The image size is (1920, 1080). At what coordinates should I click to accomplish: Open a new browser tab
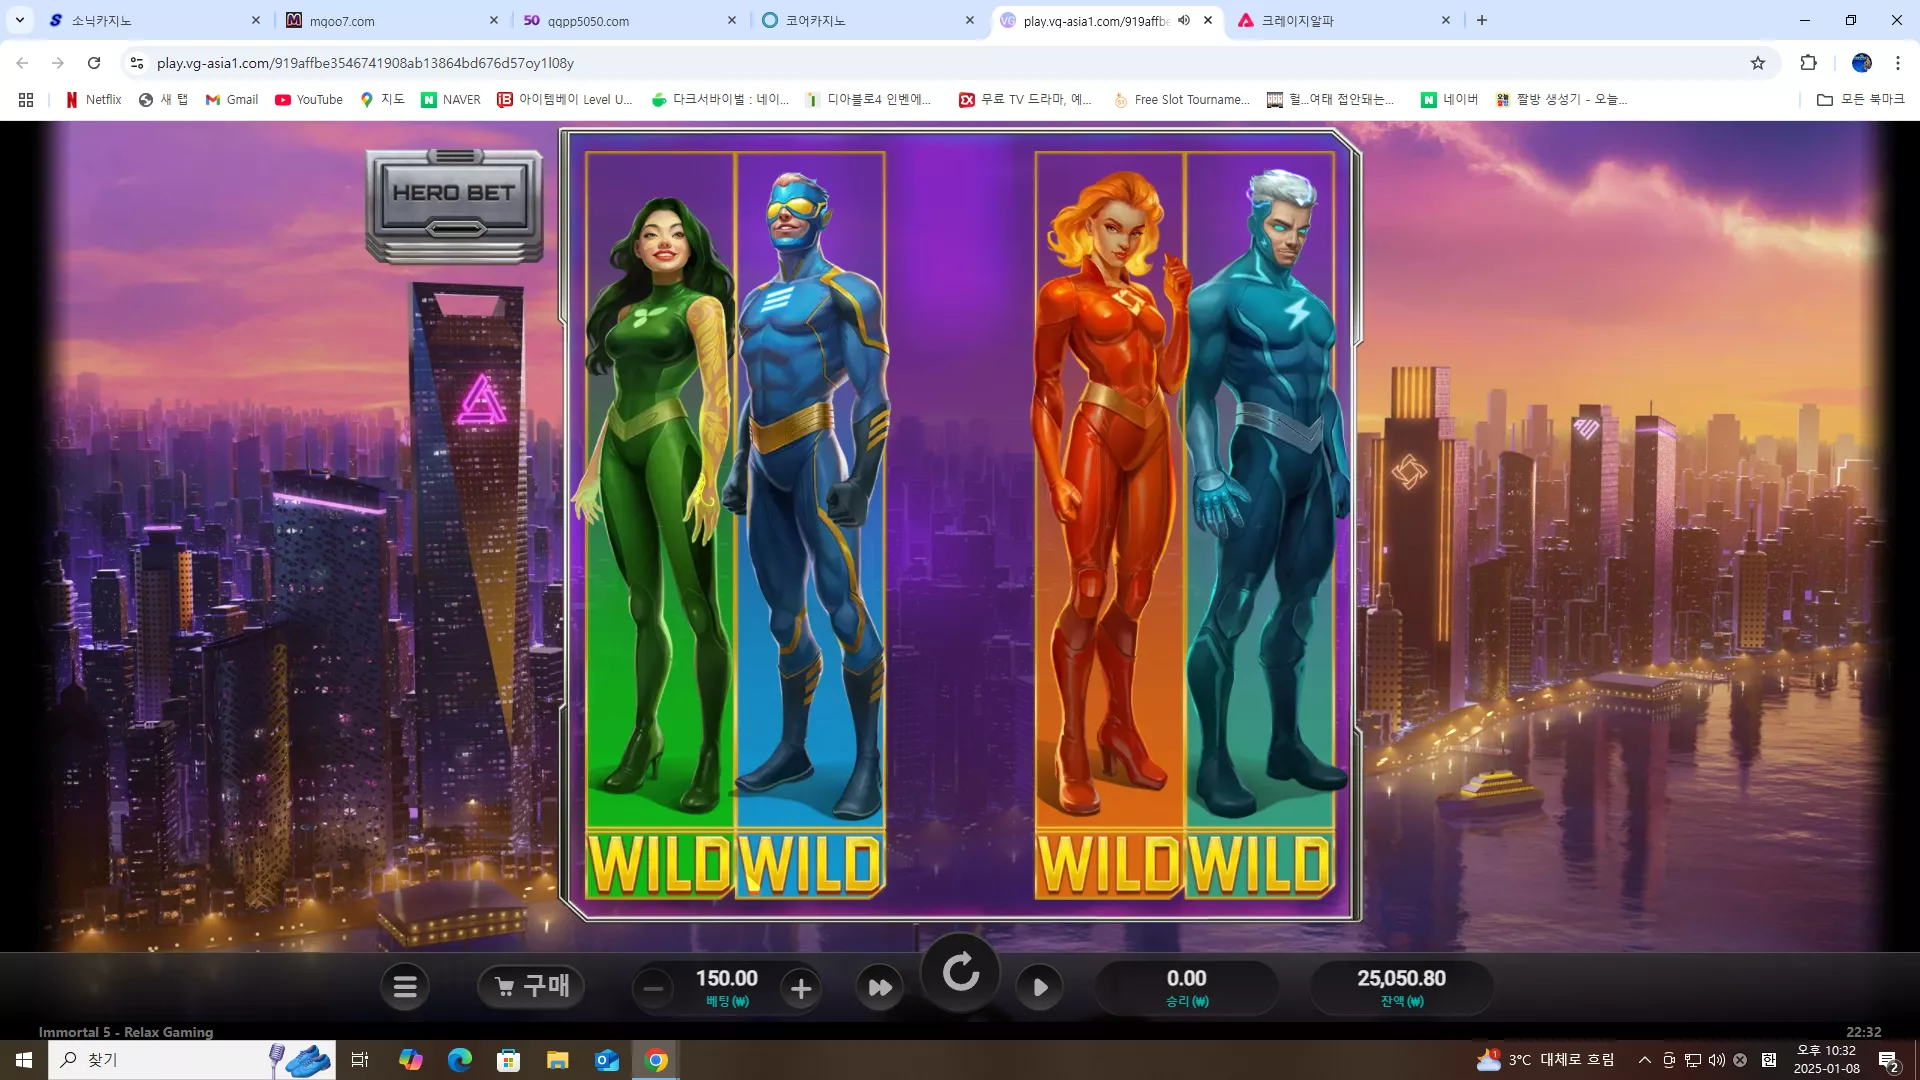(1482, 20)
